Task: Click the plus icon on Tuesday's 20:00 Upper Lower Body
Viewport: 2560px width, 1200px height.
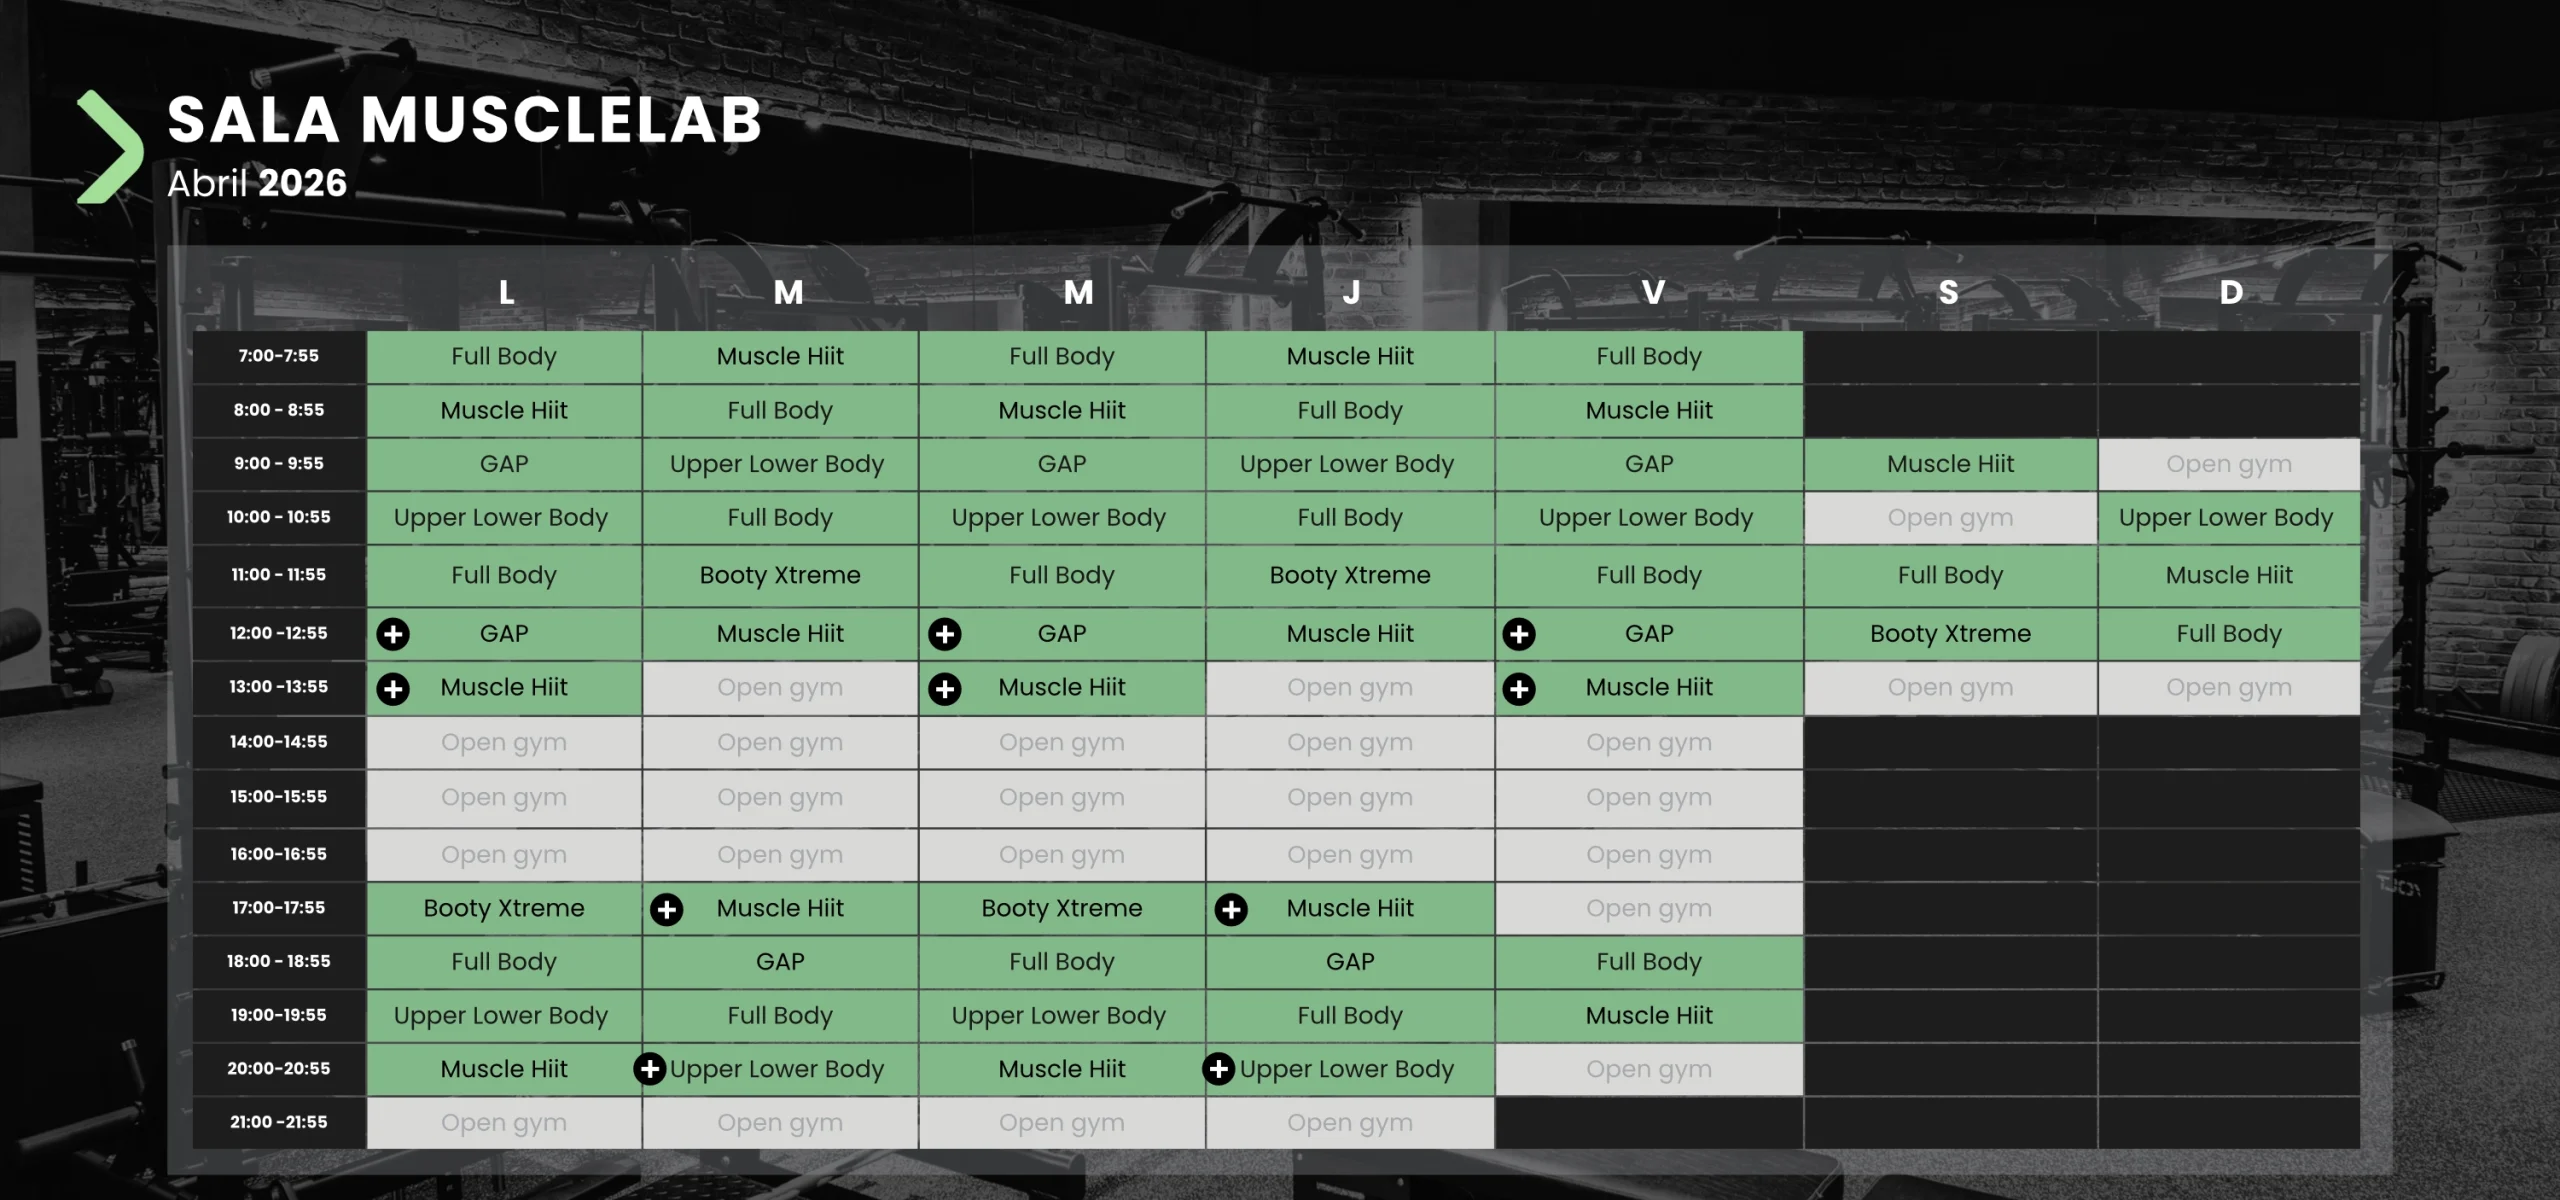Action: 650,1069
